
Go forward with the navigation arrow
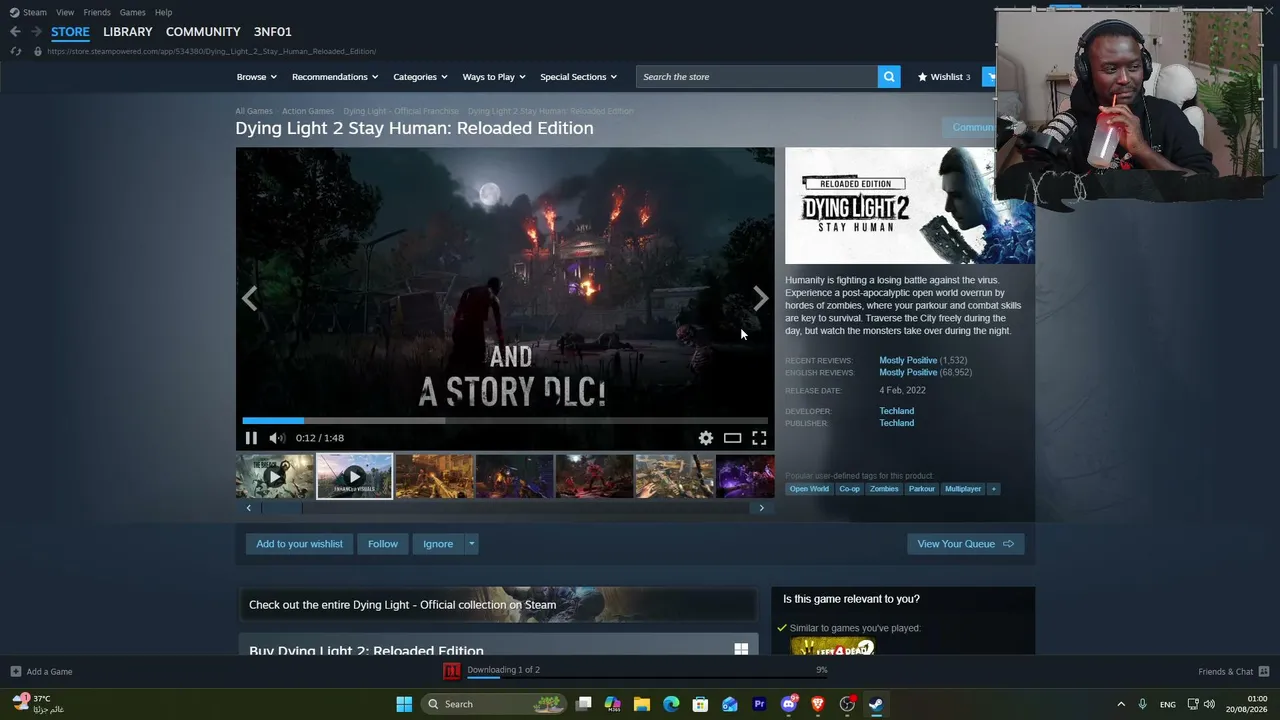tap(36, 32)
